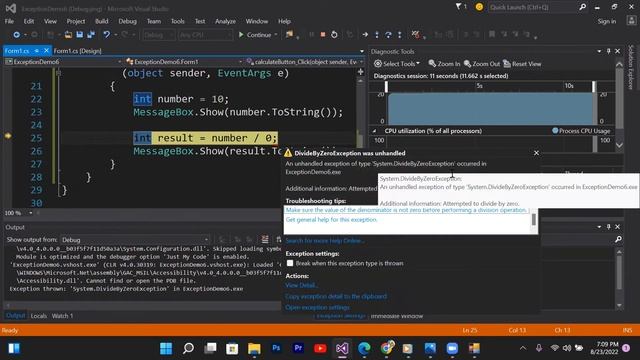Click the Navigate Backward toolbar icon
640x360 pixels.
(x=16, y=35)
